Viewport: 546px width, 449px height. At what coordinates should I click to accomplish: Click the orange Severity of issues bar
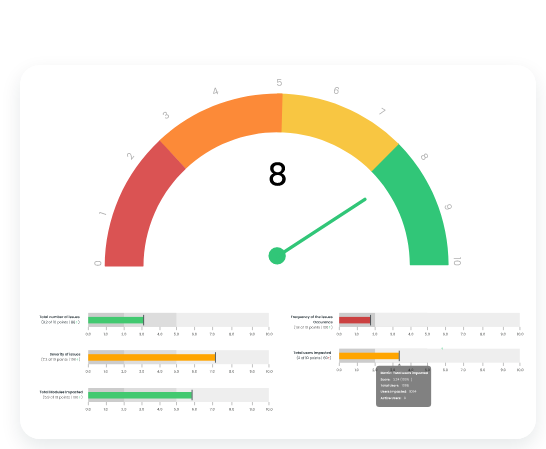pos(151,357)
